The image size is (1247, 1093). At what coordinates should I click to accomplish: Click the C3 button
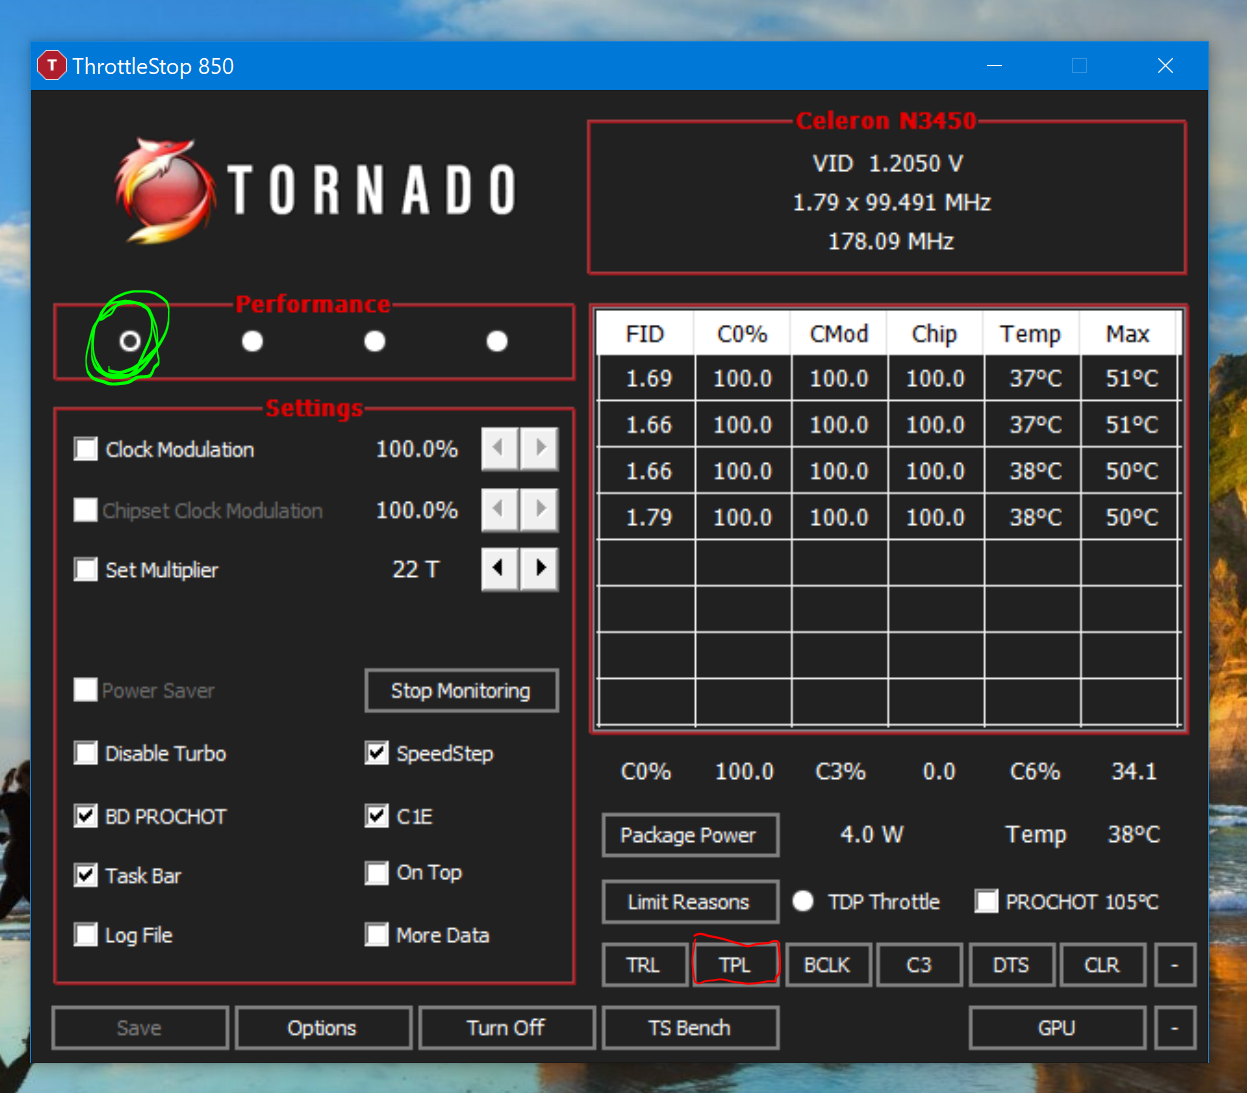point(919,965)
